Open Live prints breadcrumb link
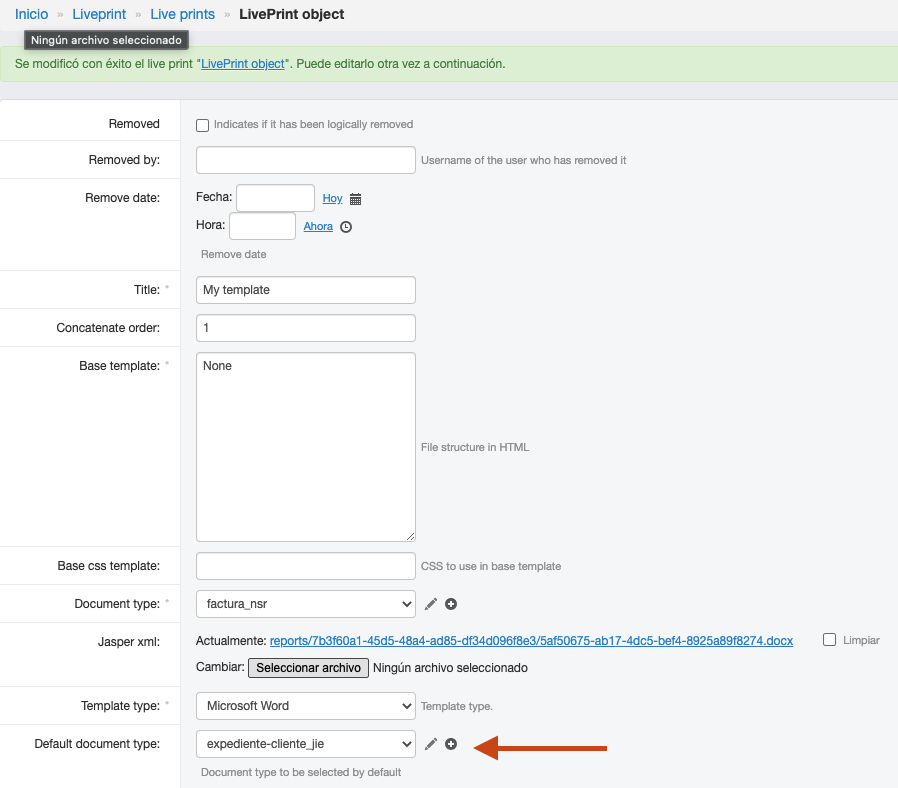The height and width of the screenshot is (788, 898). (x=183, y=14)
